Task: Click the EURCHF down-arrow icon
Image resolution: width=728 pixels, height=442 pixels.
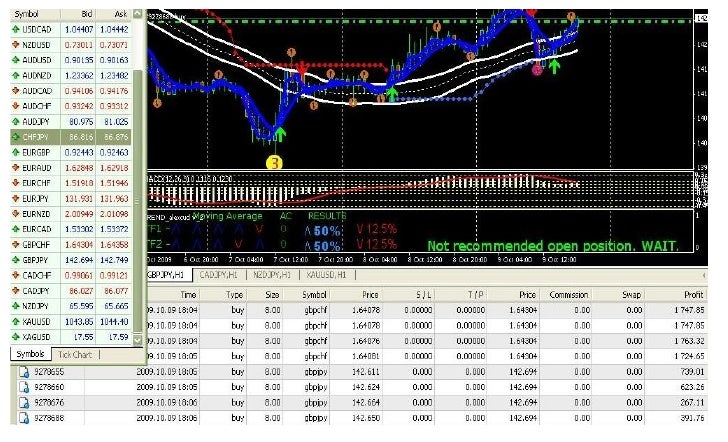Action: 15,183
